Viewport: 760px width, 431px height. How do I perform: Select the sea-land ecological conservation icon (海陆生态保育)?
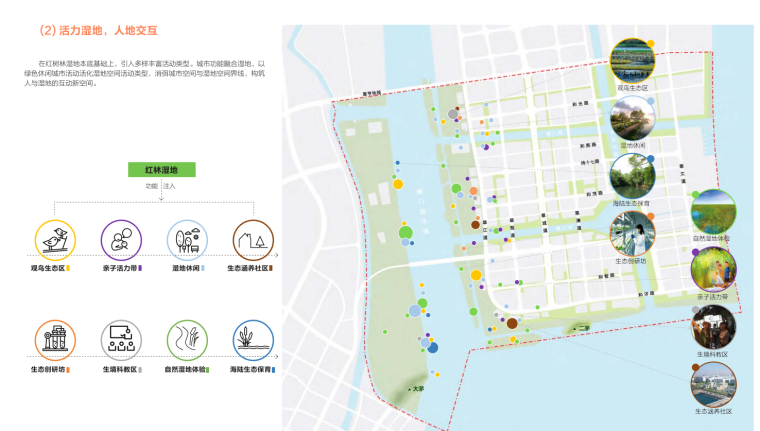point(253,340)
